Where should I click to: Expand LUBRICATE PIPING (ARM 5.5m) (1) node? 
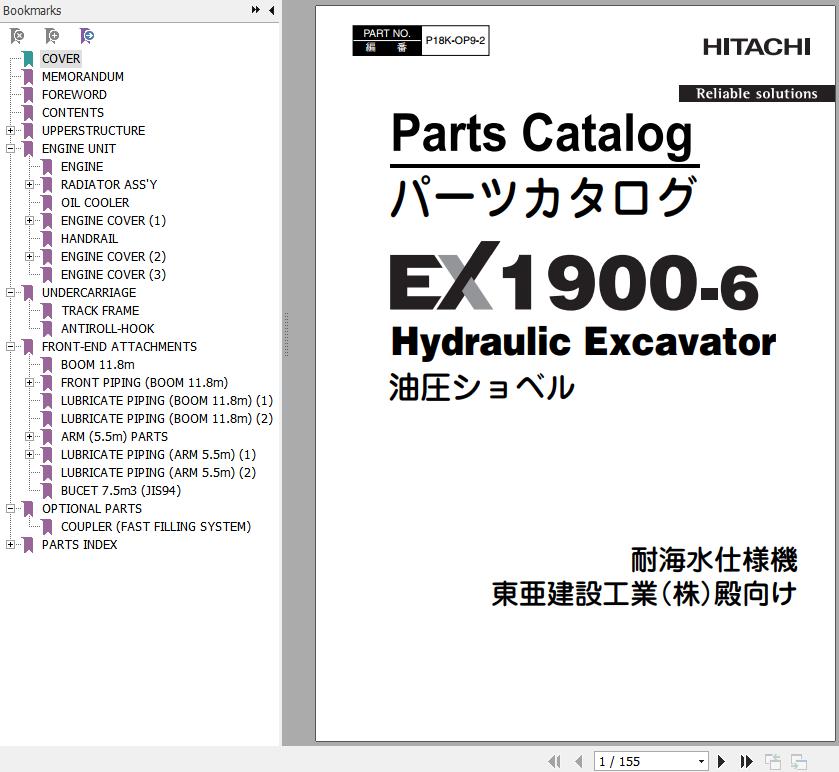click(x=29, y=455)
